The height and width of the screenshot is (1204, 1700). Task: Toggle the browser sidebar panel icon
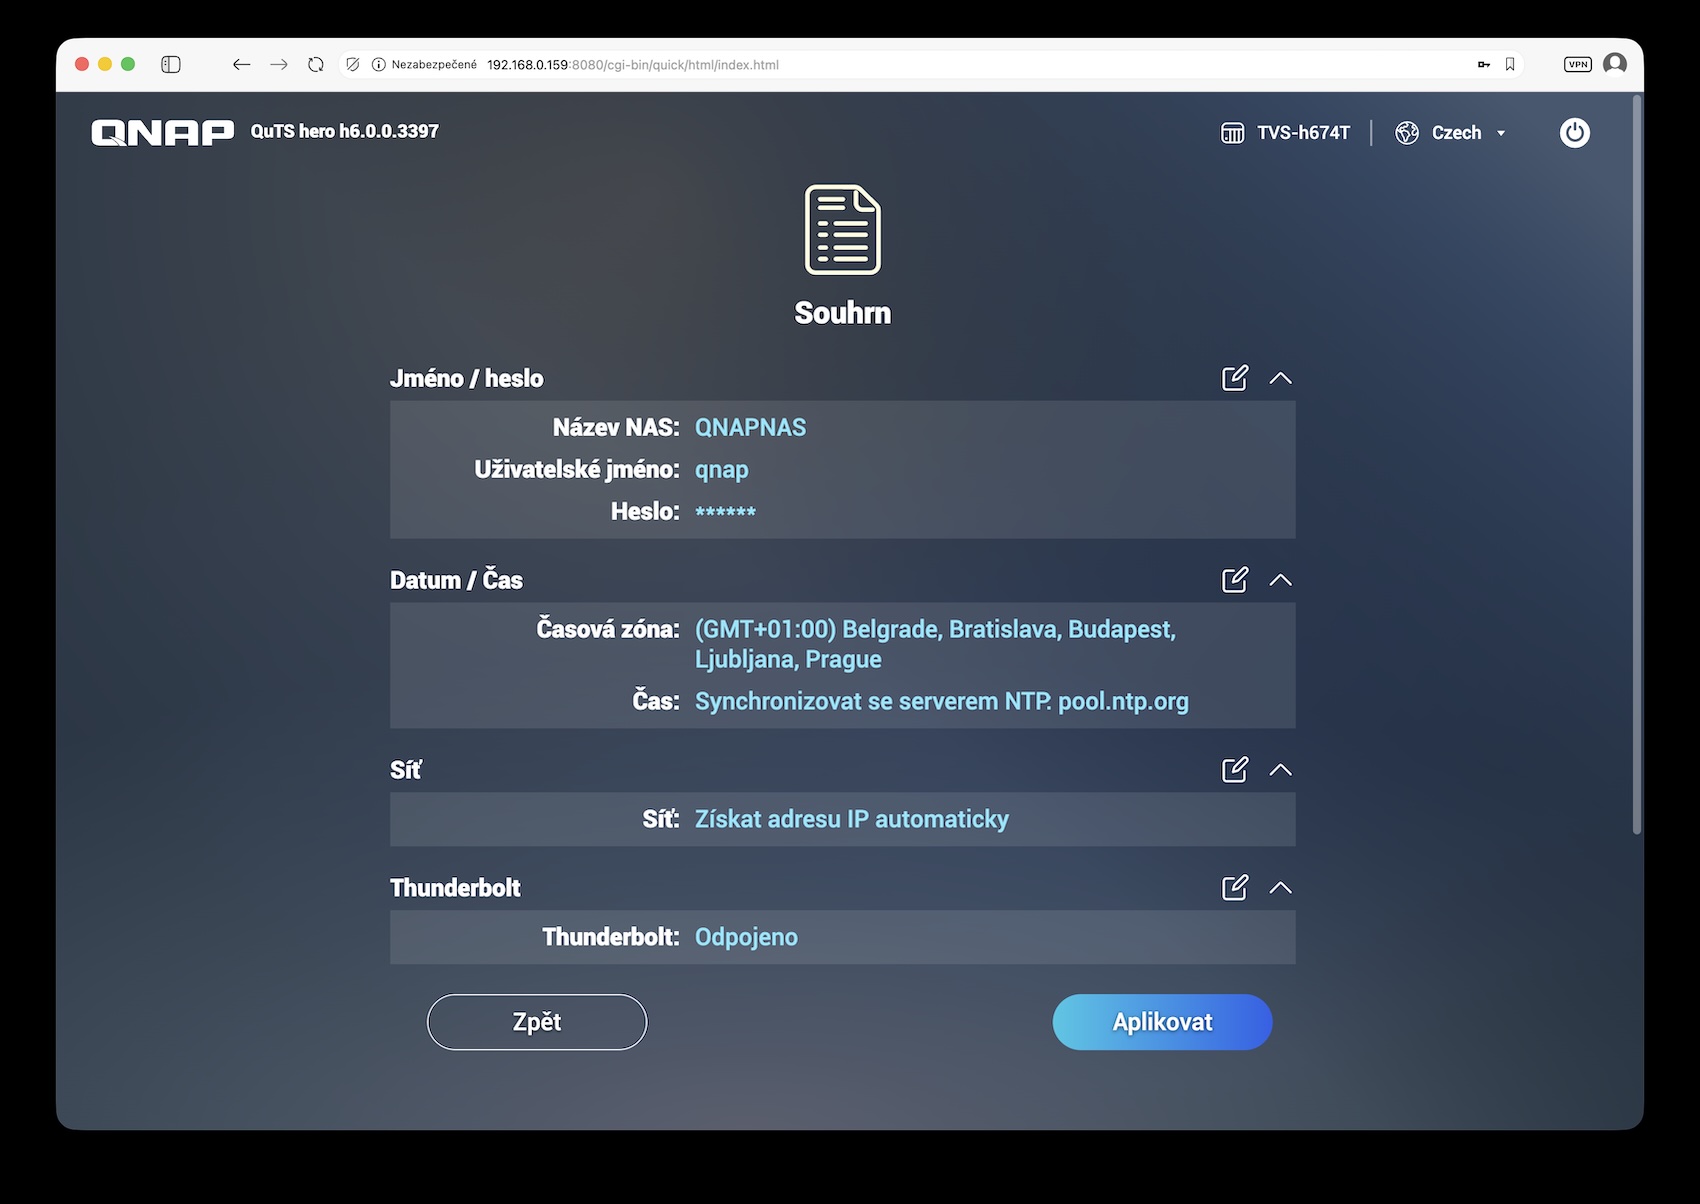[171, 65]
